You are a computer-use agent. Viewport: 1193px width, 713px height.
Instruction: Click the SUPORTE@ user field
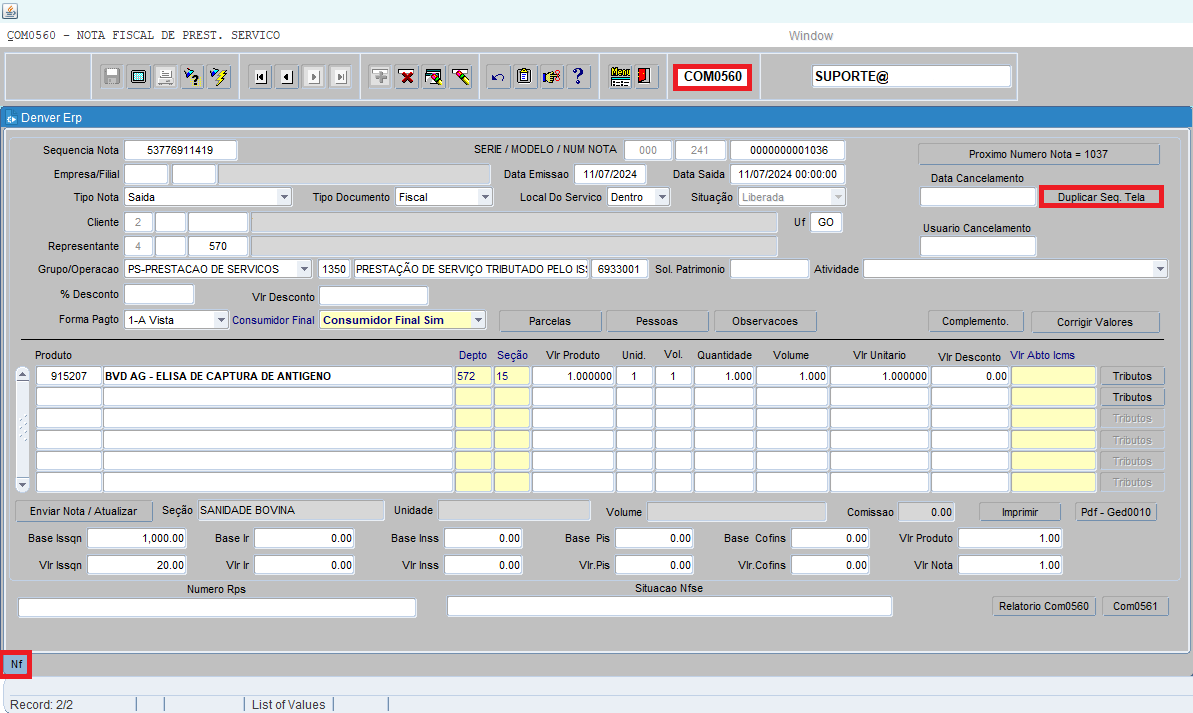[911, 77]
